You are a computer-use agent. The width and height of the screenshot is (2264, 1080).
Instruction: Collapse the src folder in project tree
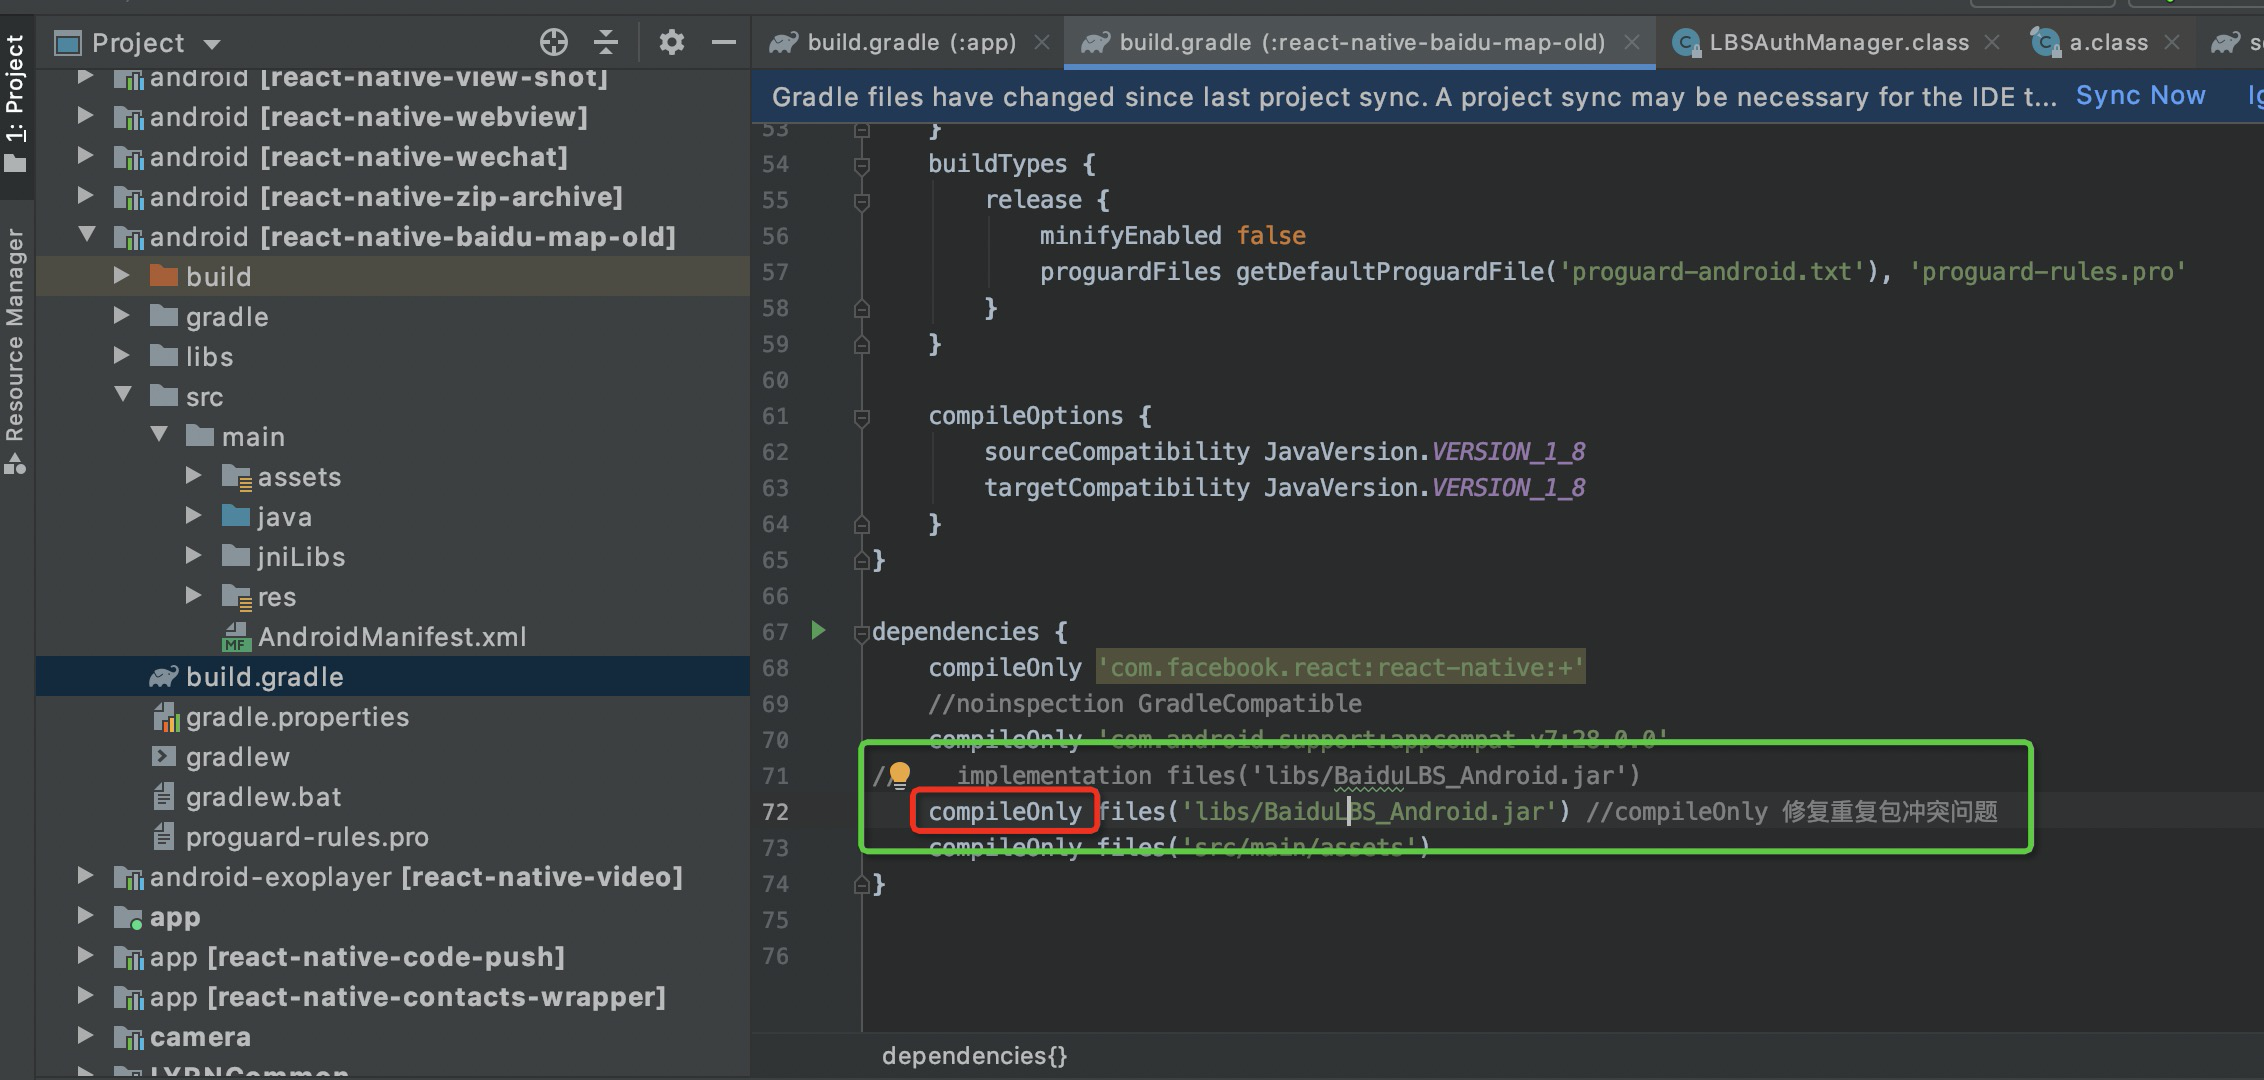tap(124, 396)
